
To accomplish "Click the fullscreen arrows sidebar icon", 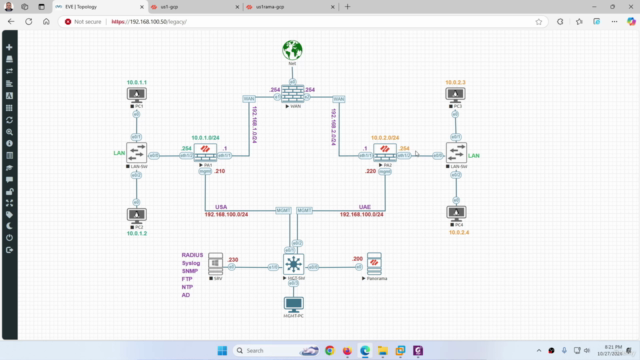I will [x=9, y=203].
